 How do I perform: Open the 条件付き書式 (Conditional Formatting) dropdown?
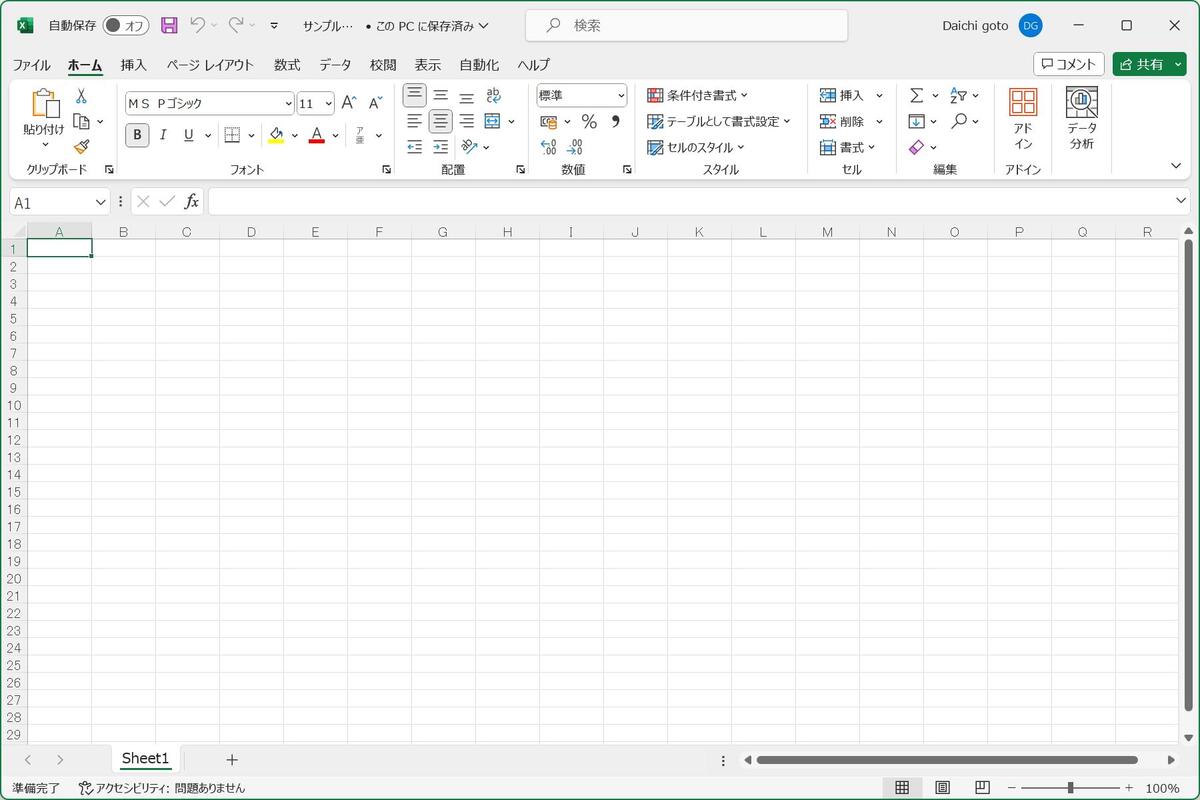(x=698, y=95)
